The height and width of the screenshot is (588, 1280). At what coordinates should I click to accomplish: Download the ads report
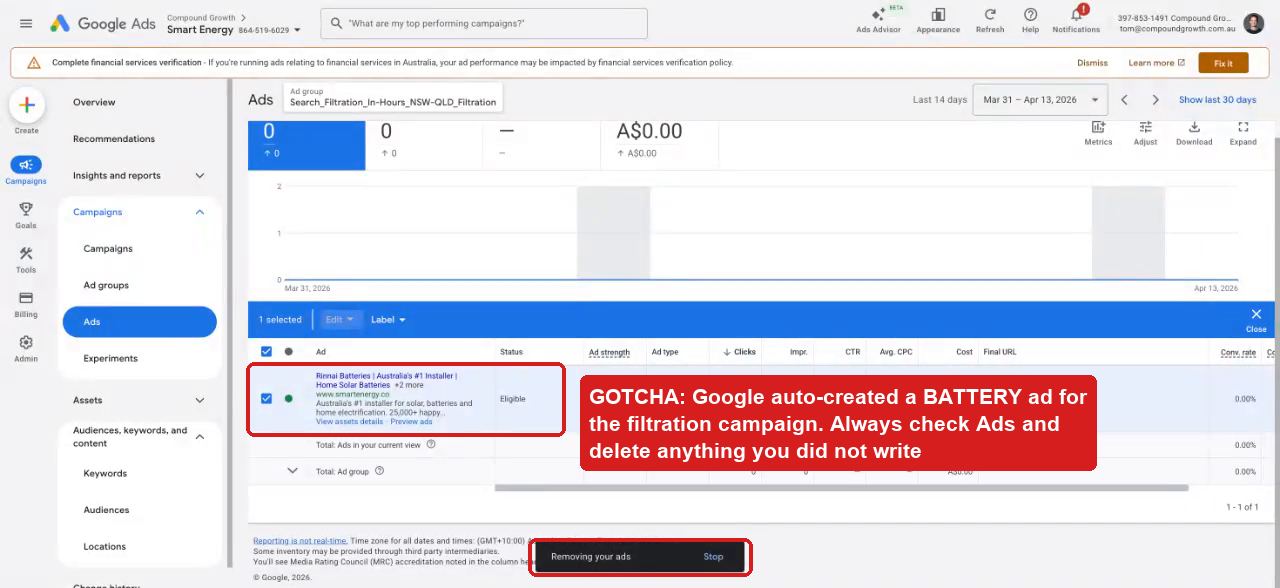pos(1194,132)
